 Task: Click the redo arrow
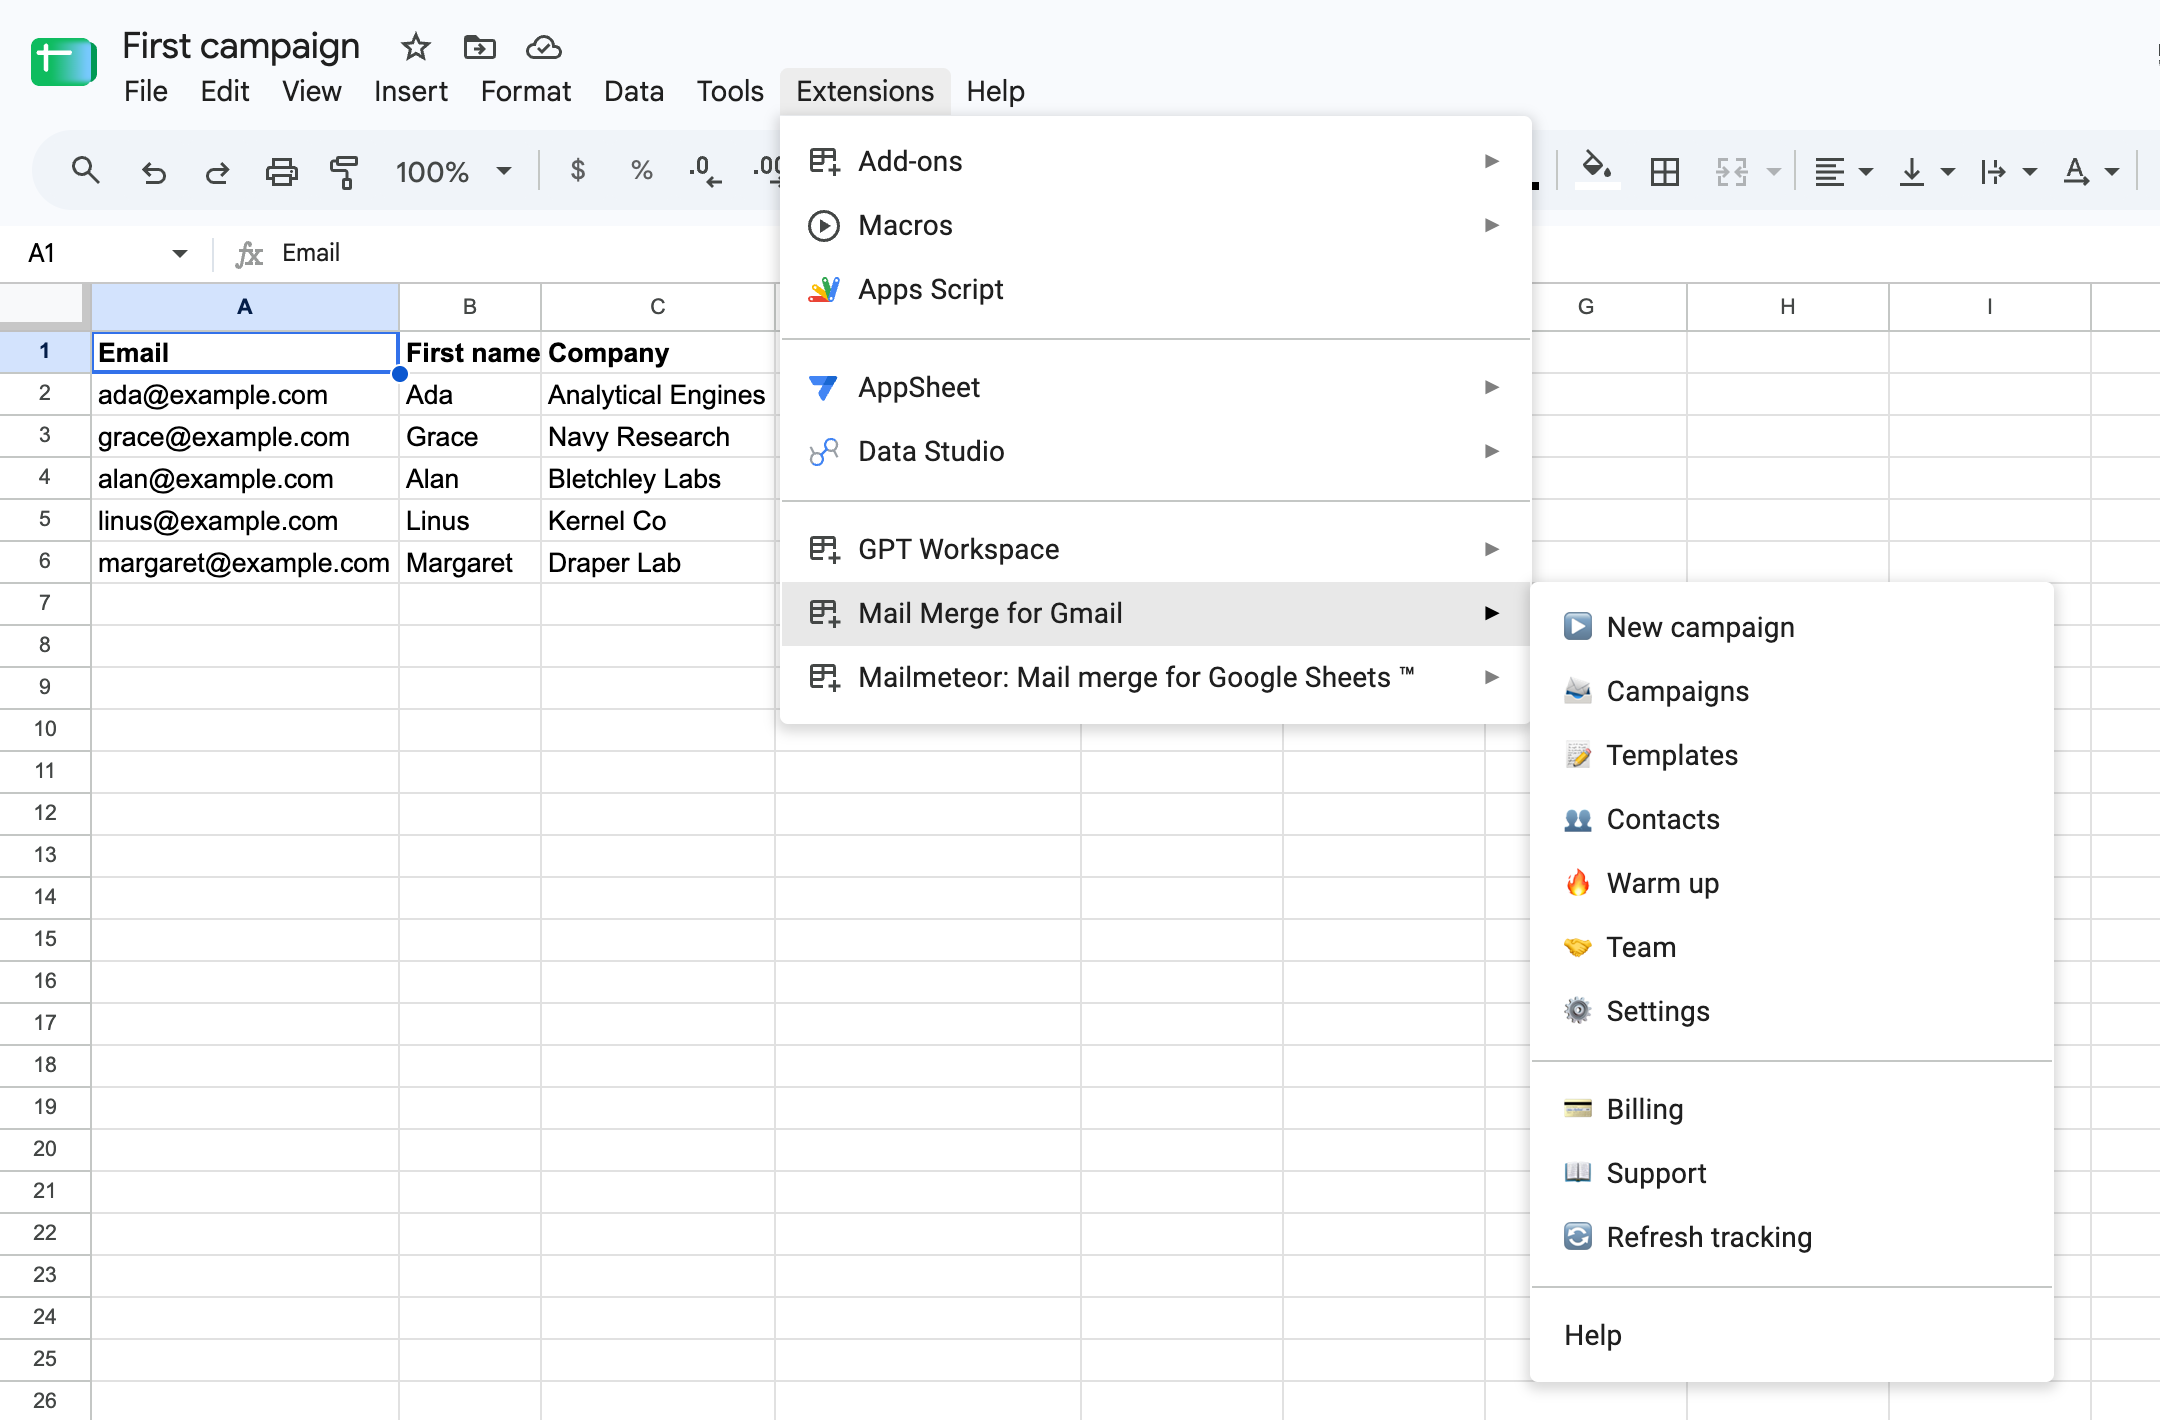[217, 172]
